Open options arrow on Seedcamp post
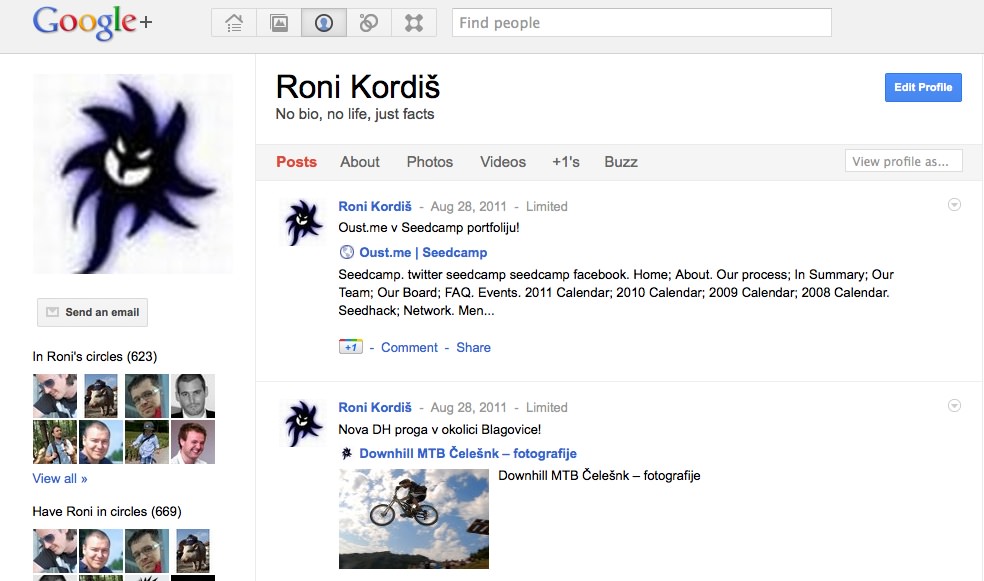Image resolution: width=984 pixels, height=581 pixels. click(x=954, y=205)
